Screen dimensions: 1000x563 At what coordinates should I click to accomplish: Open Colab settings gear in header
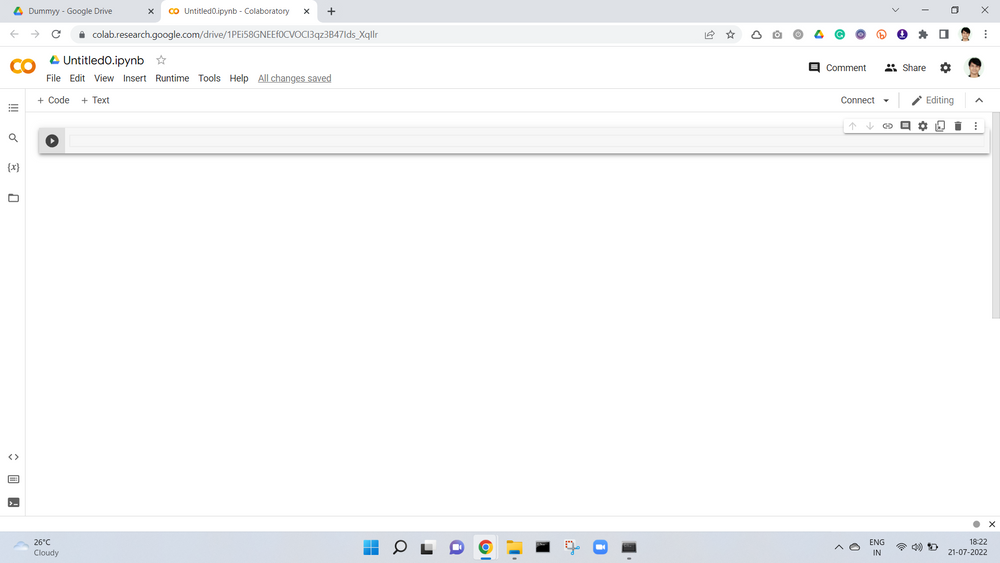pos(946,68)
